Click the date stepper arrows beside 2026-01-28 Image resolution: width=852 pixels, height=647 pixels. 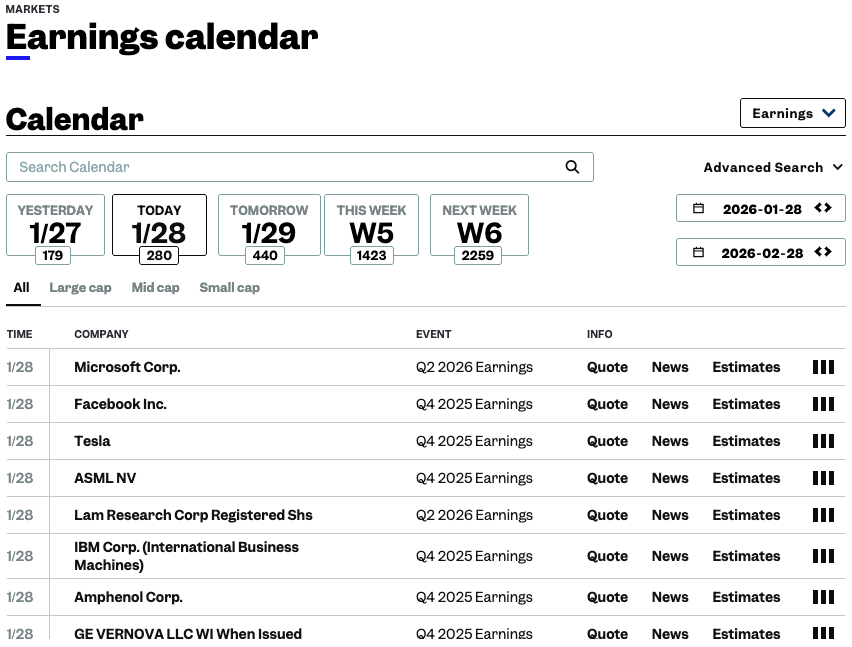tap(824, 207)
